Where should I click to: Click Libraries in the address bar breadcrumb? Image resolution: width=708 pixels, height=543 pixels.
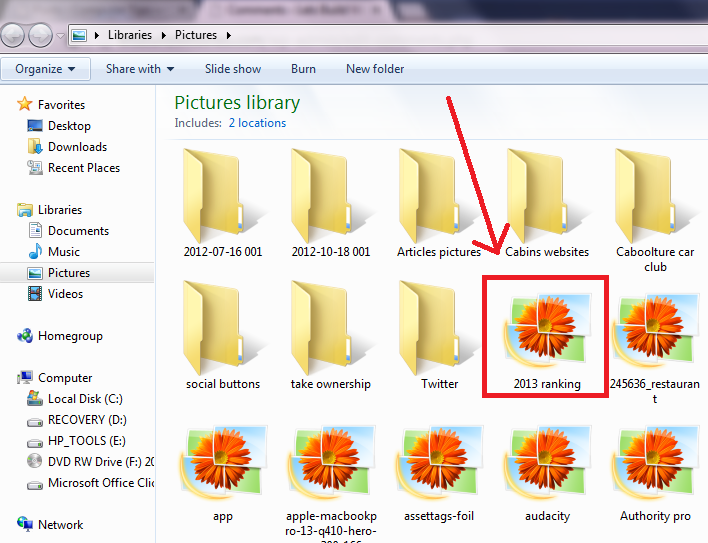[130, 35]
